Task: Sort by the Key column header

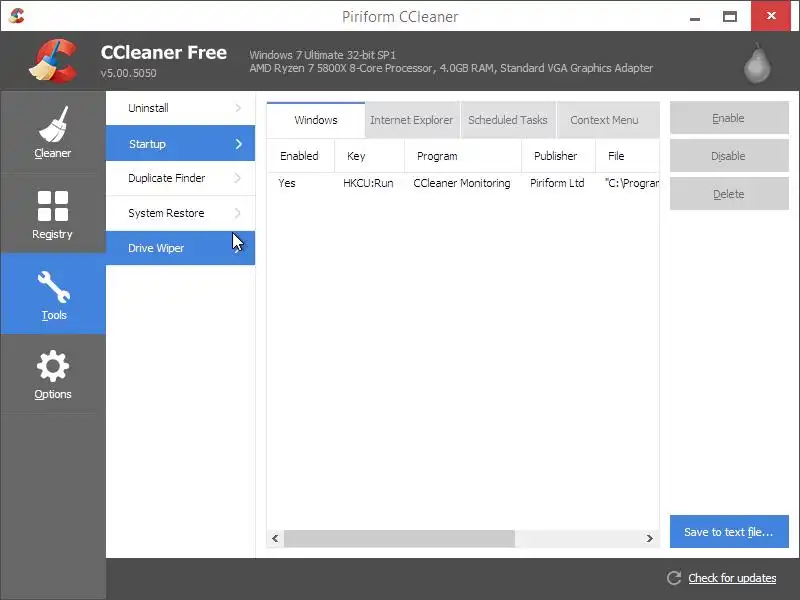Action: (369, 156)
